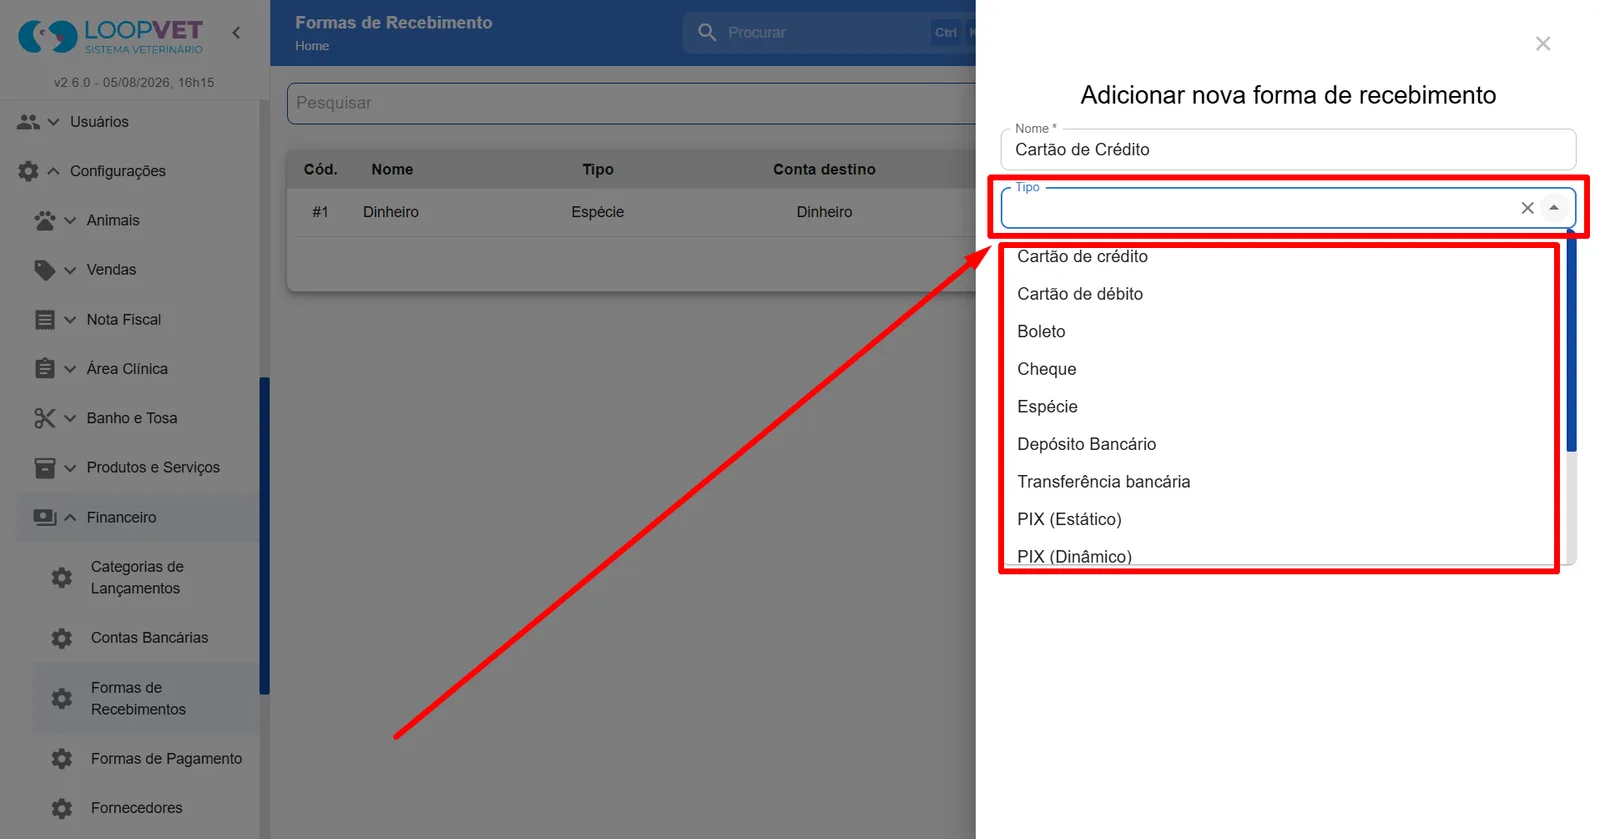Select Cartão de débito option
This screenshot has height=839, width=1600.
[1284, 294]
